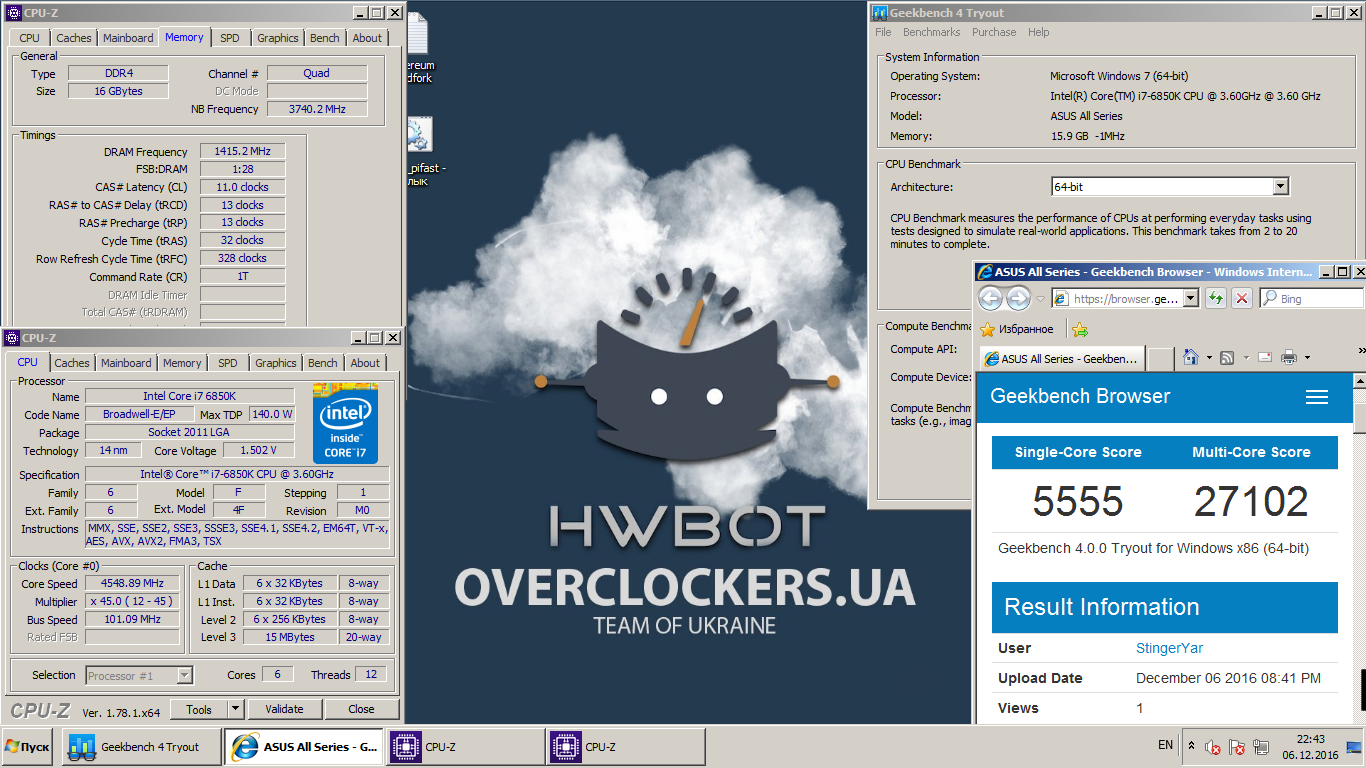Click the Single-Core Score 5555
The width and height of the screenshot is (1366, 768).
tap(1078, 501)
